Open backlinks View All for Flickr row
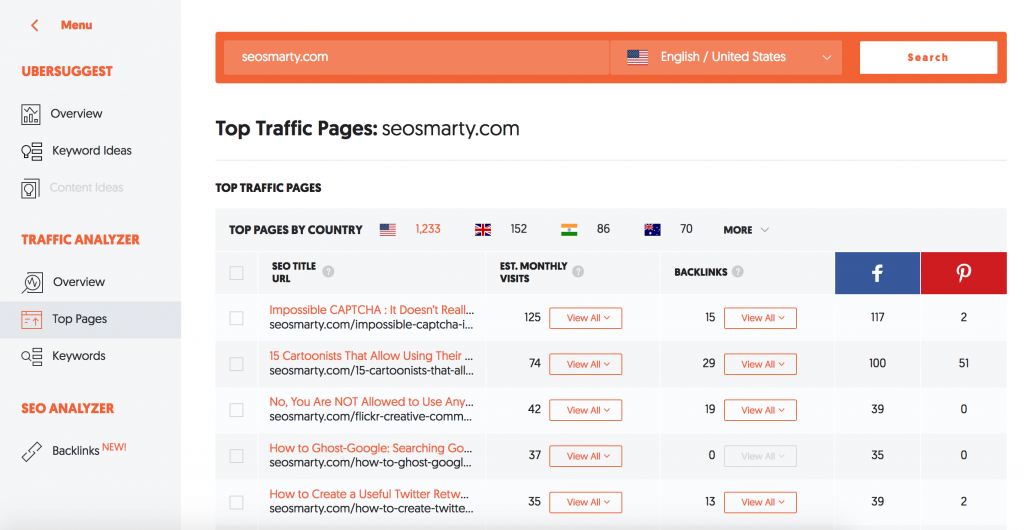Viewport: 1024px width, 530px height. click(x=760, y=410)
